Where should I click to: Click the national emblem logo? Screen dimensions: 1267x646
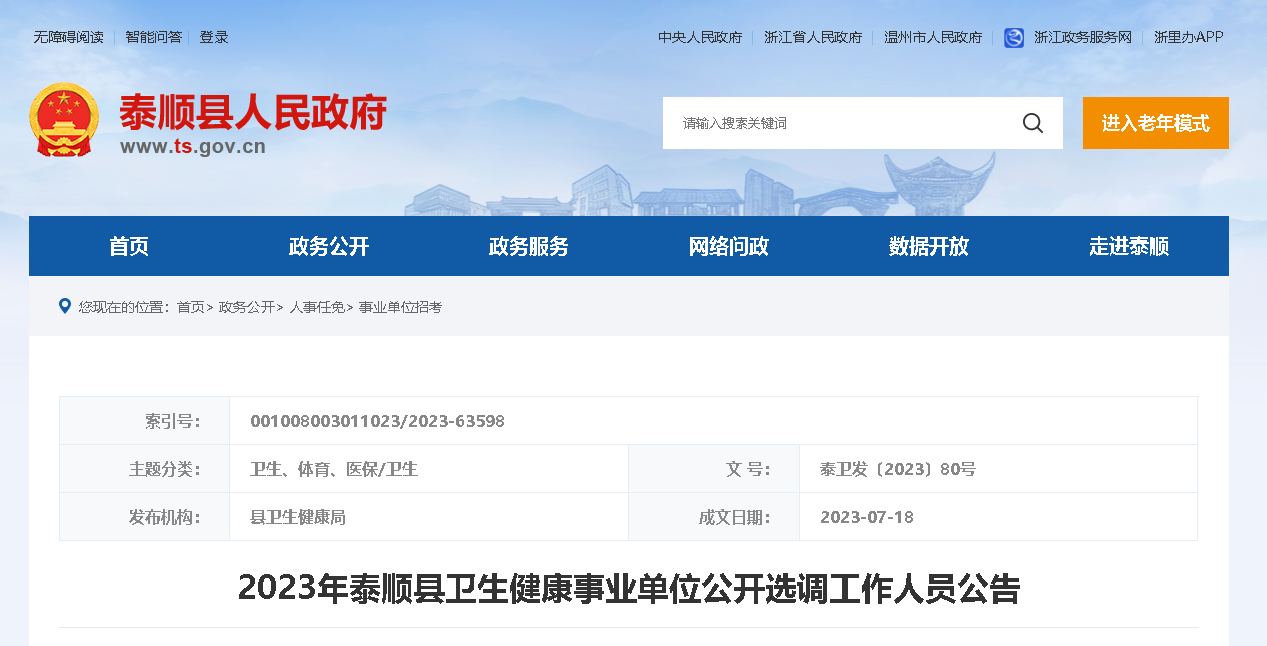[x=64, y=120]
